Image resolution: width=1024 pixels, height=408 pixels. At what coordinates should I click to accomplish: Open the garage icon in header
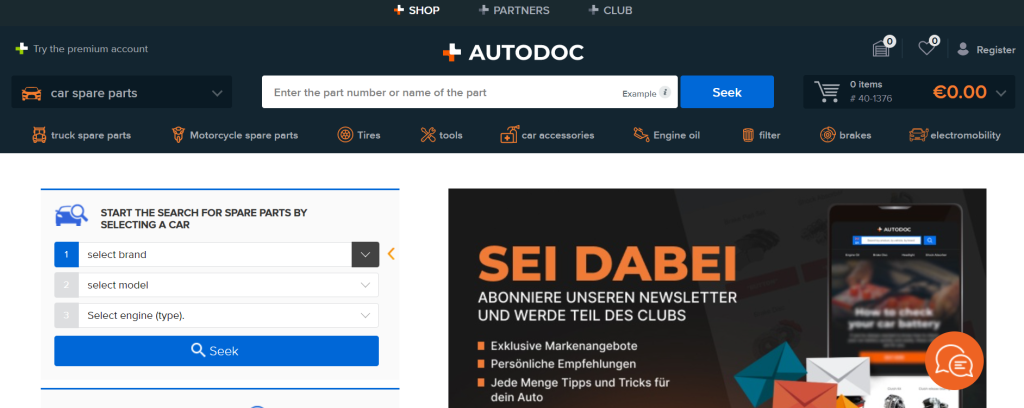click(x=882, y=48)
